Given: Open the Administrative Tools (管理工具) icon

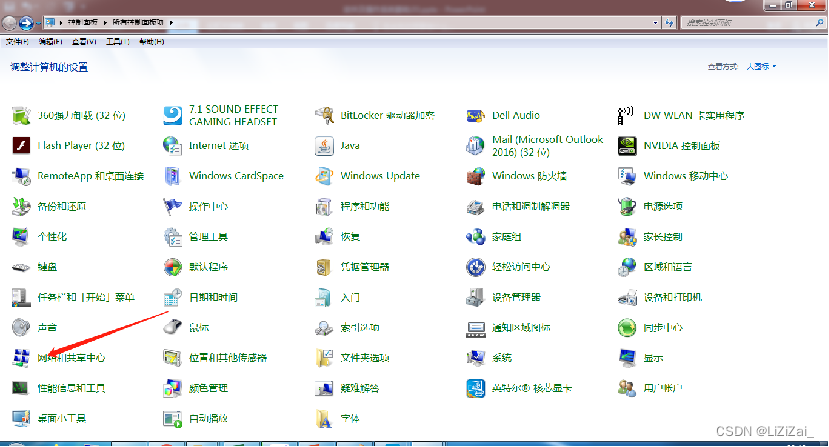Looking at the screenshot, I should pyautogui.click(x=172, y=236).
